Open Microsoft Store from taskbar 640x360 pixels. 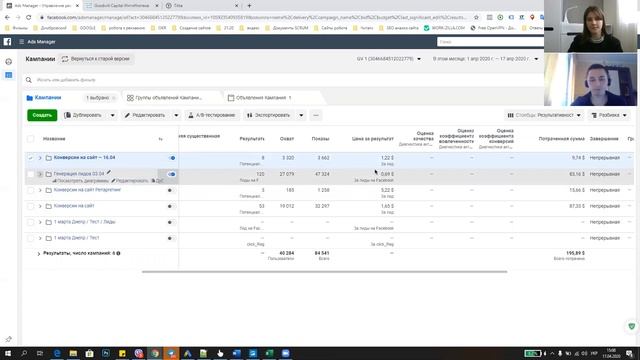(89, 353)
